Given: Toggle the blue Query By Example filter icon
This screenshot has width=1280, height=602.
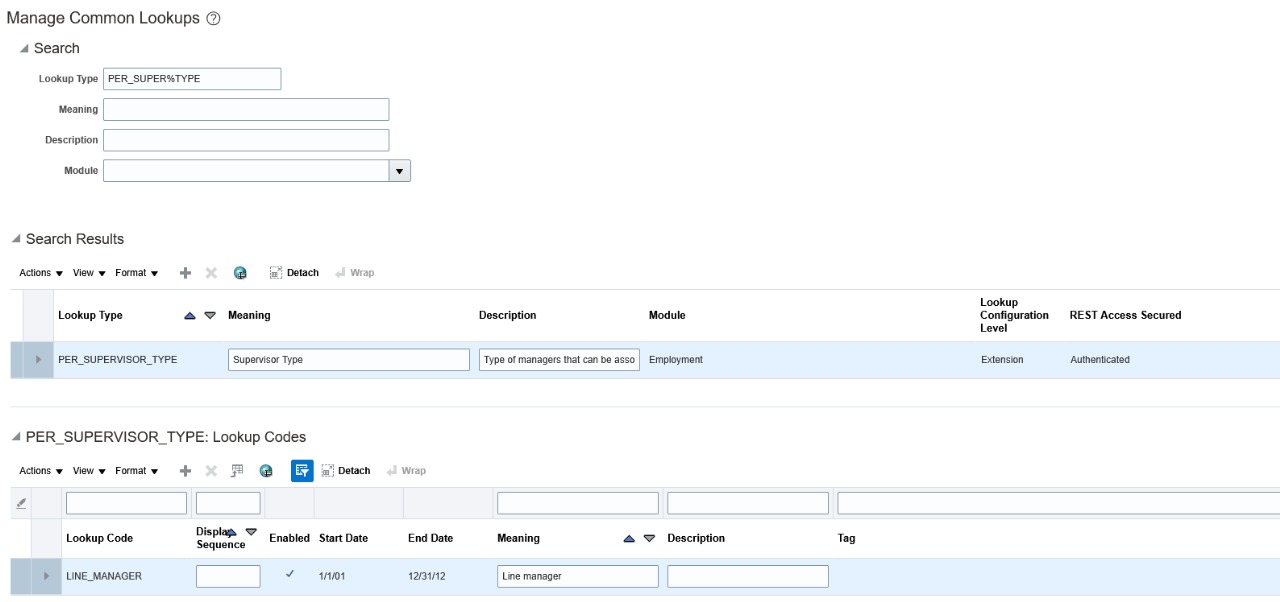Looking at the screenshot, I should point(300,470).
